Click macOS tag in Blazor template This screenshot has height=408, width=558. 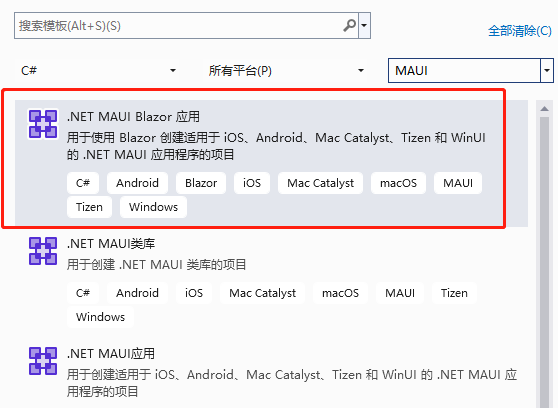click(398, 183)
